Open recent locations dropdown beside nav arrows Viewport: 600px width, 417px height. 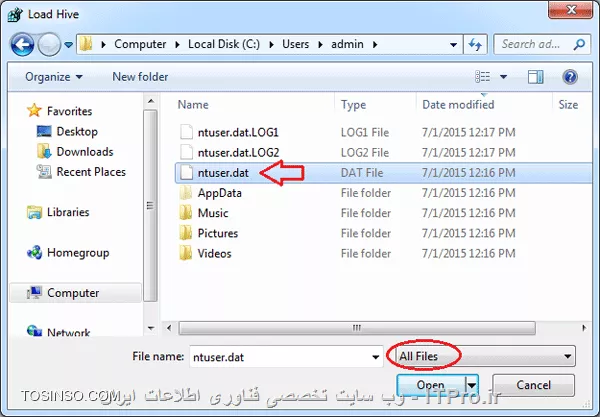(68, 45)
